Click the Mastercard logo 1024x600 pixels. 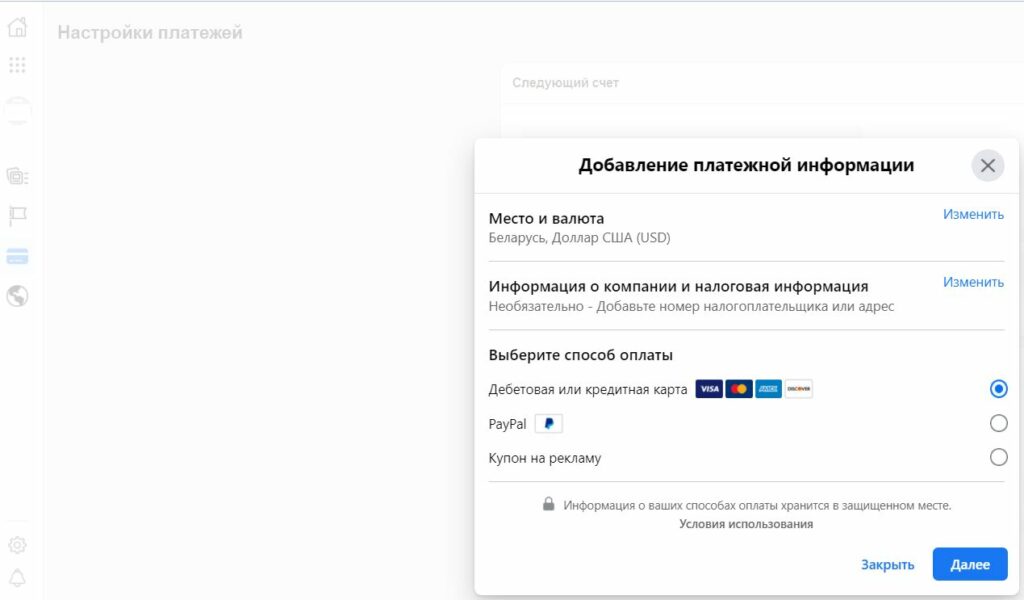tap(739, 389)
